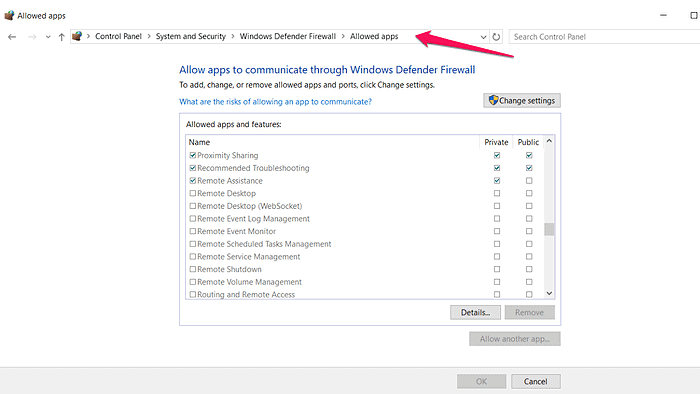Check Remote Volume Management name checkbox
700x394 pixels.
(193, 282)
